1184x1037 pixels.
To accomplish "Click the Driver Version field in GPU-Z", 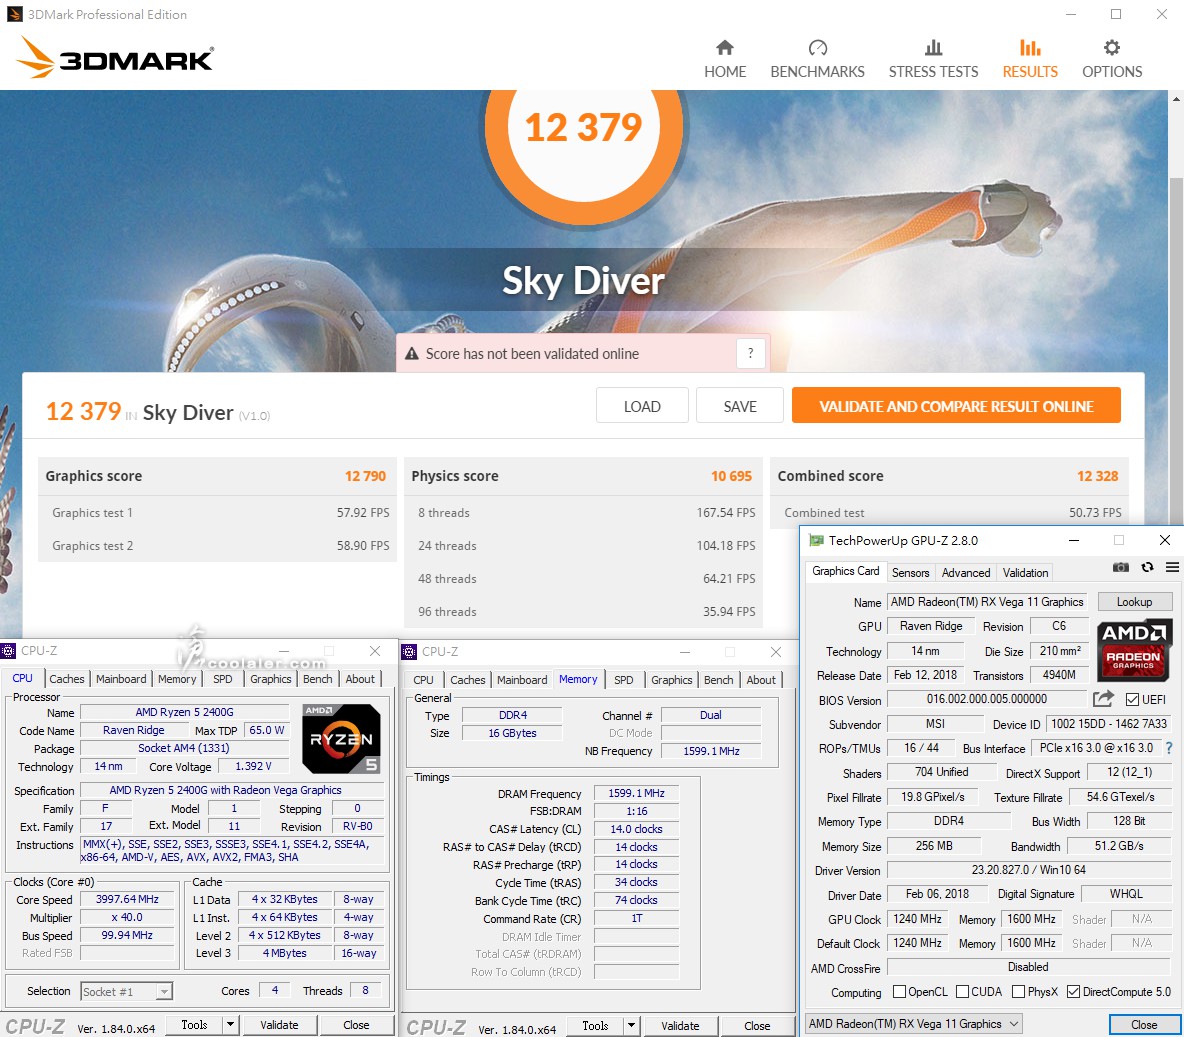I will tap(1028, 870).
